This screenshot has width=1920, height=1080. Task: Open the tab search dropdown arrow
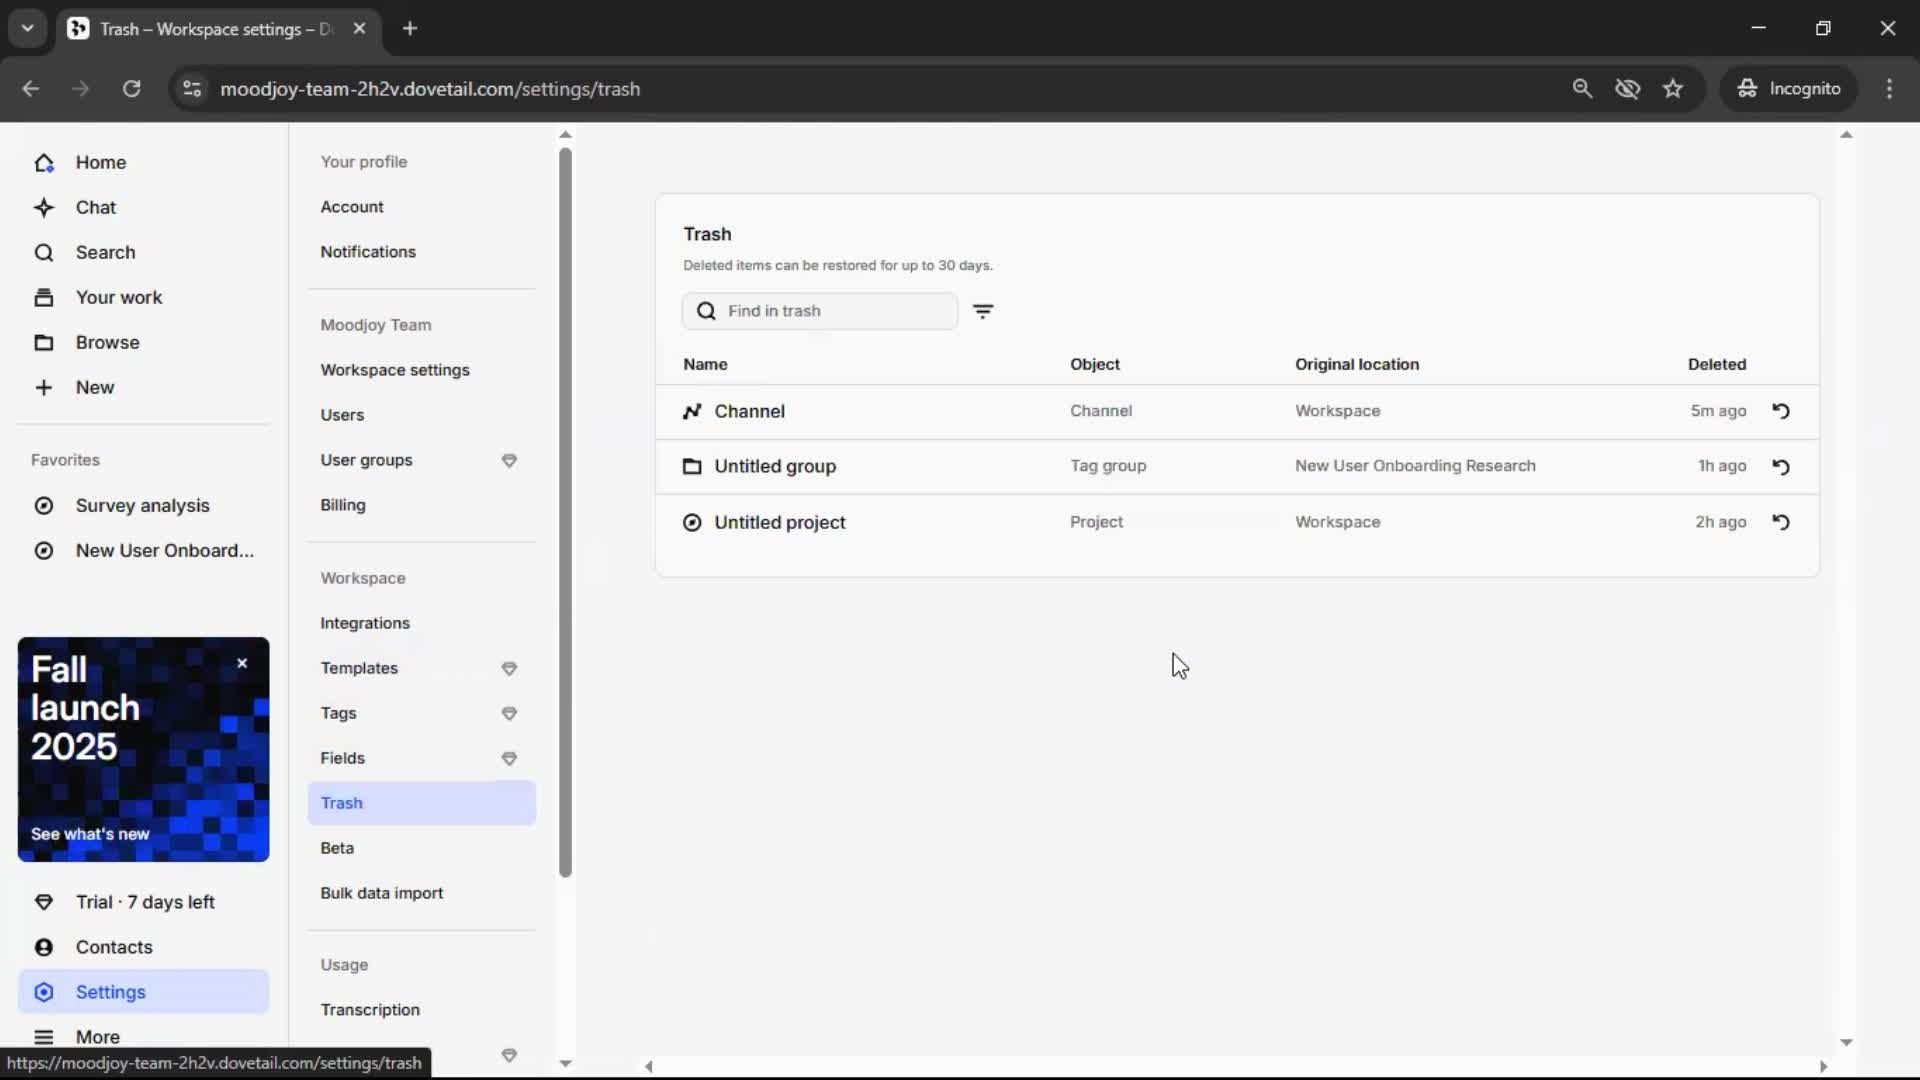coord(28,28)
